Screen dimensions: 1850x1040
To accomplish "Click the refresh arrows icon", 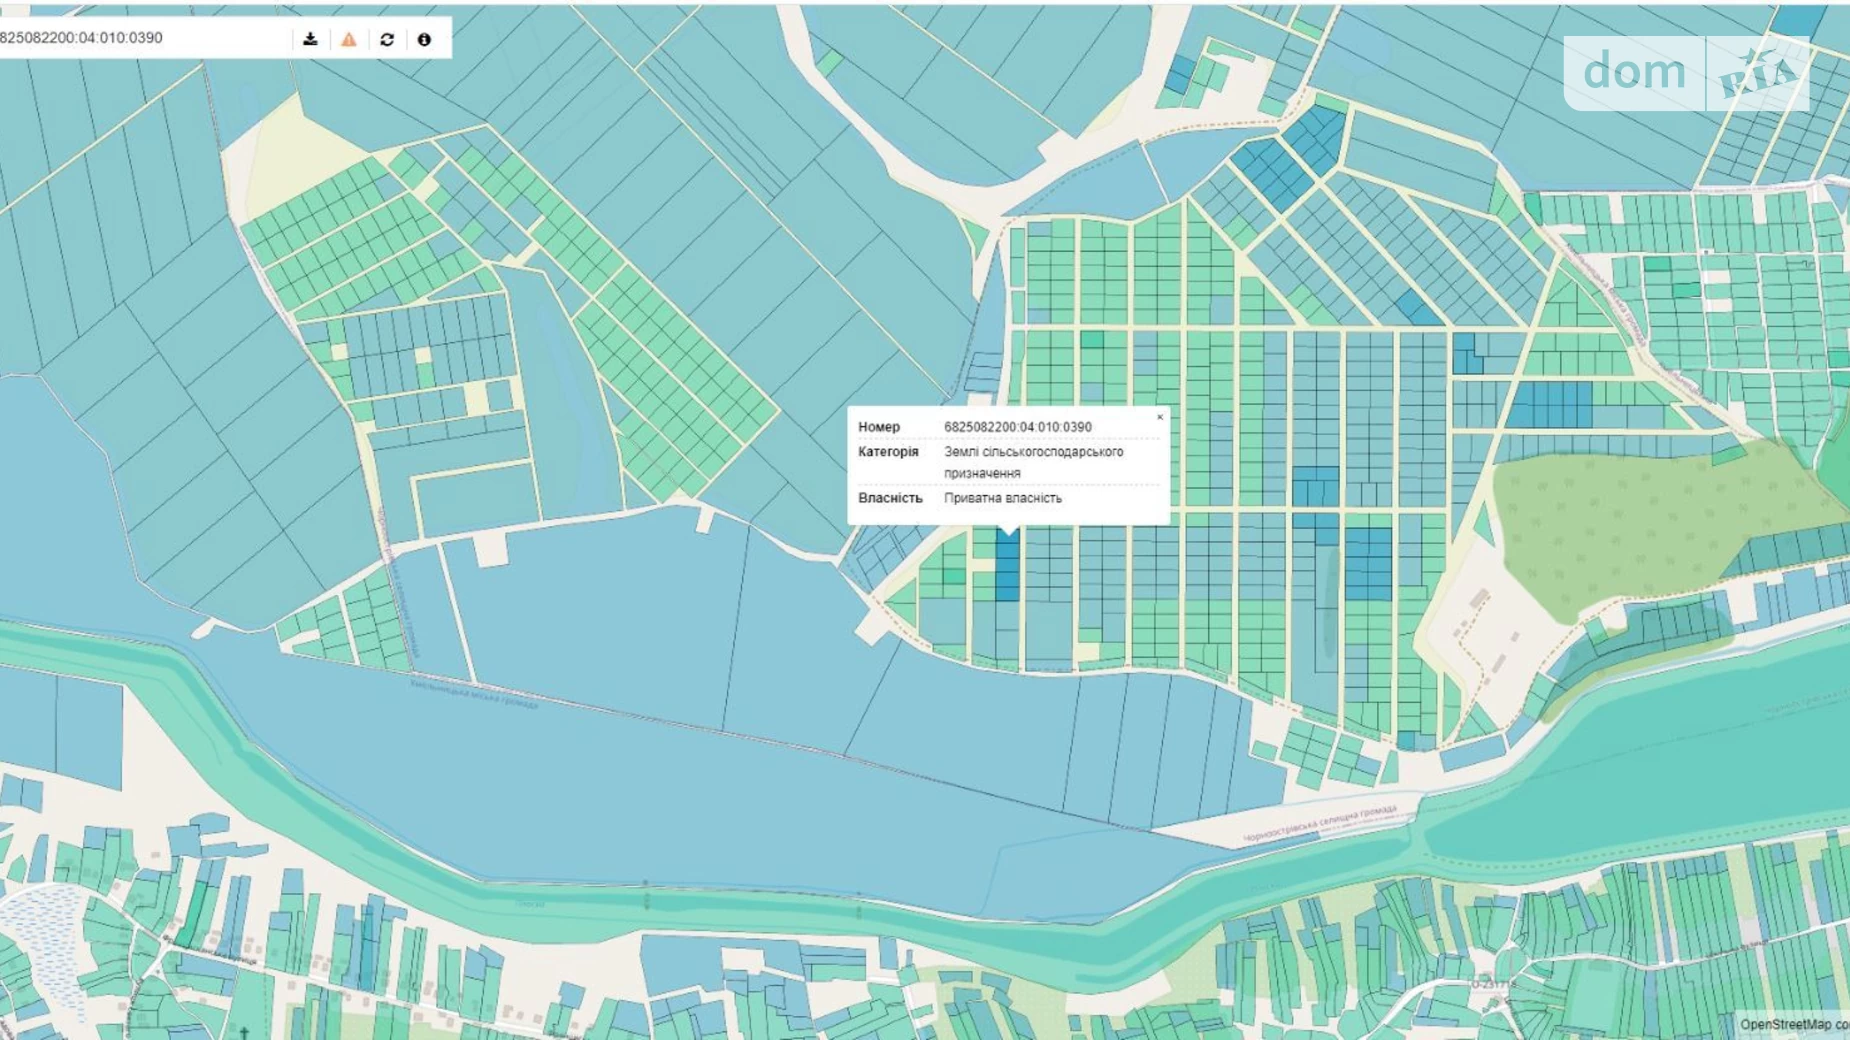I will point(387,39).
